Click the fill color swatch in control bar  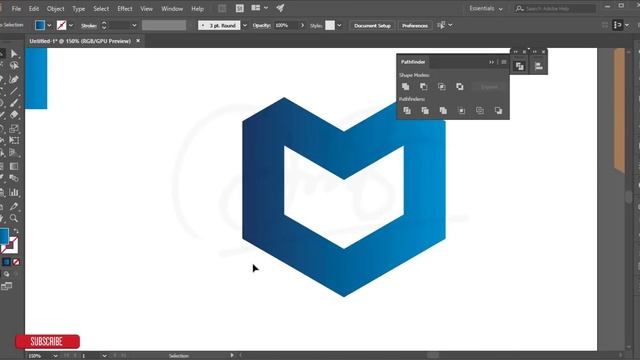tap(40, 25)
